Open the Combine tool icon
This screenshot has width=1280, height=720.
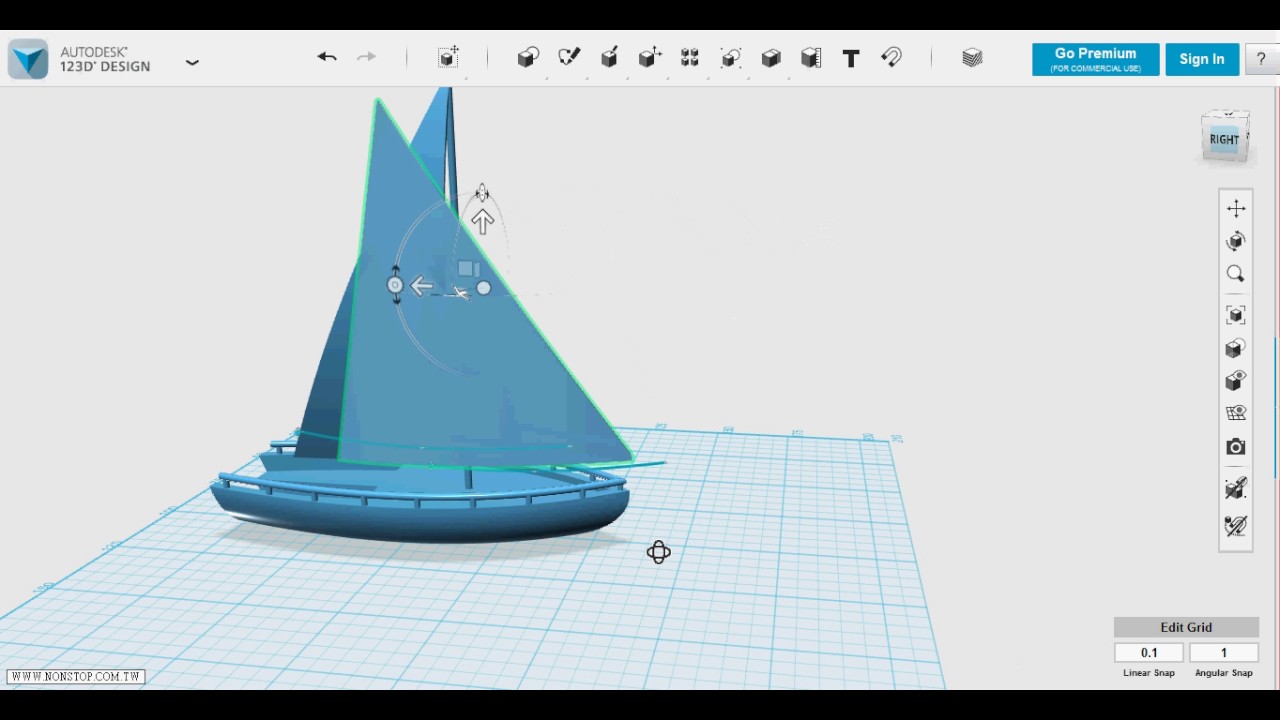771,58
